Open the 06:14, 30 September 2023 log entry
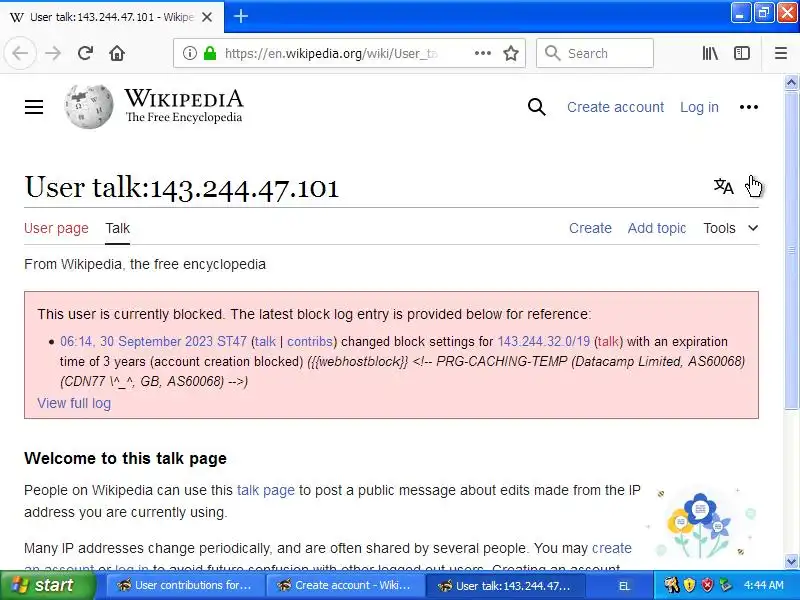The image size is (800, 600). pos(136,341)
